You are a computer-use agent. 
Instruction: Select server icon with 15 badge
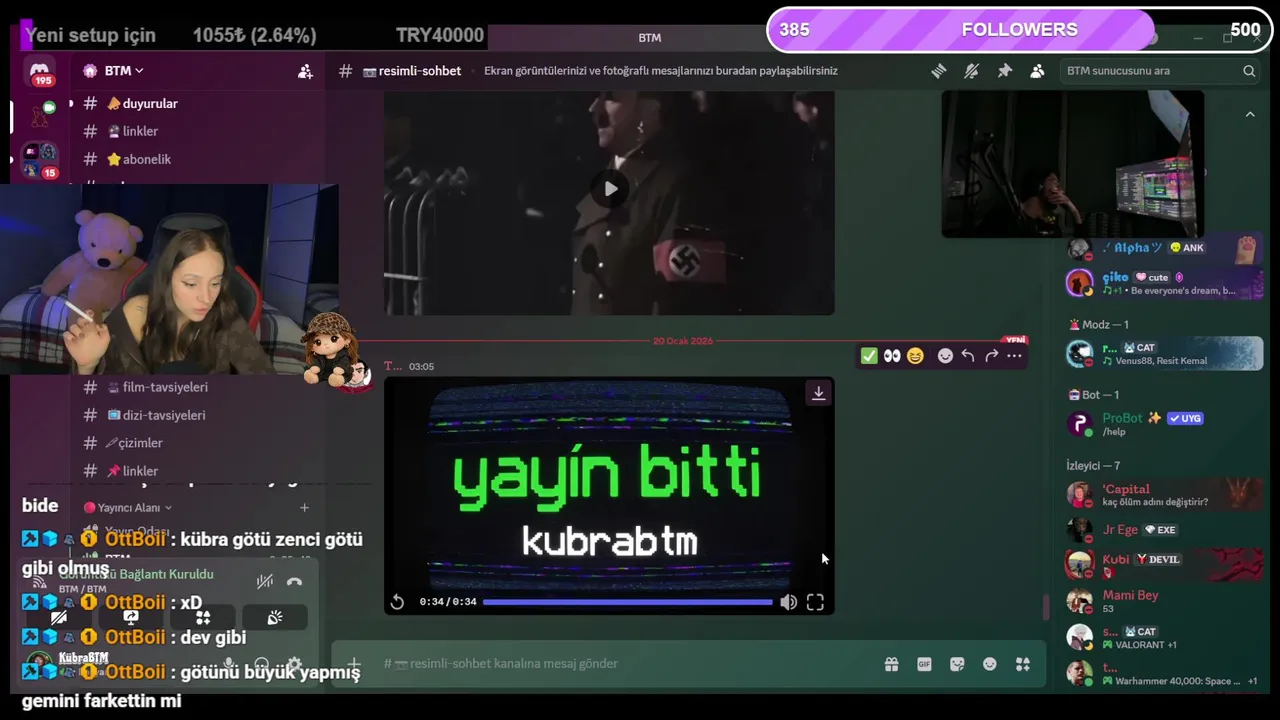(40, 160)
